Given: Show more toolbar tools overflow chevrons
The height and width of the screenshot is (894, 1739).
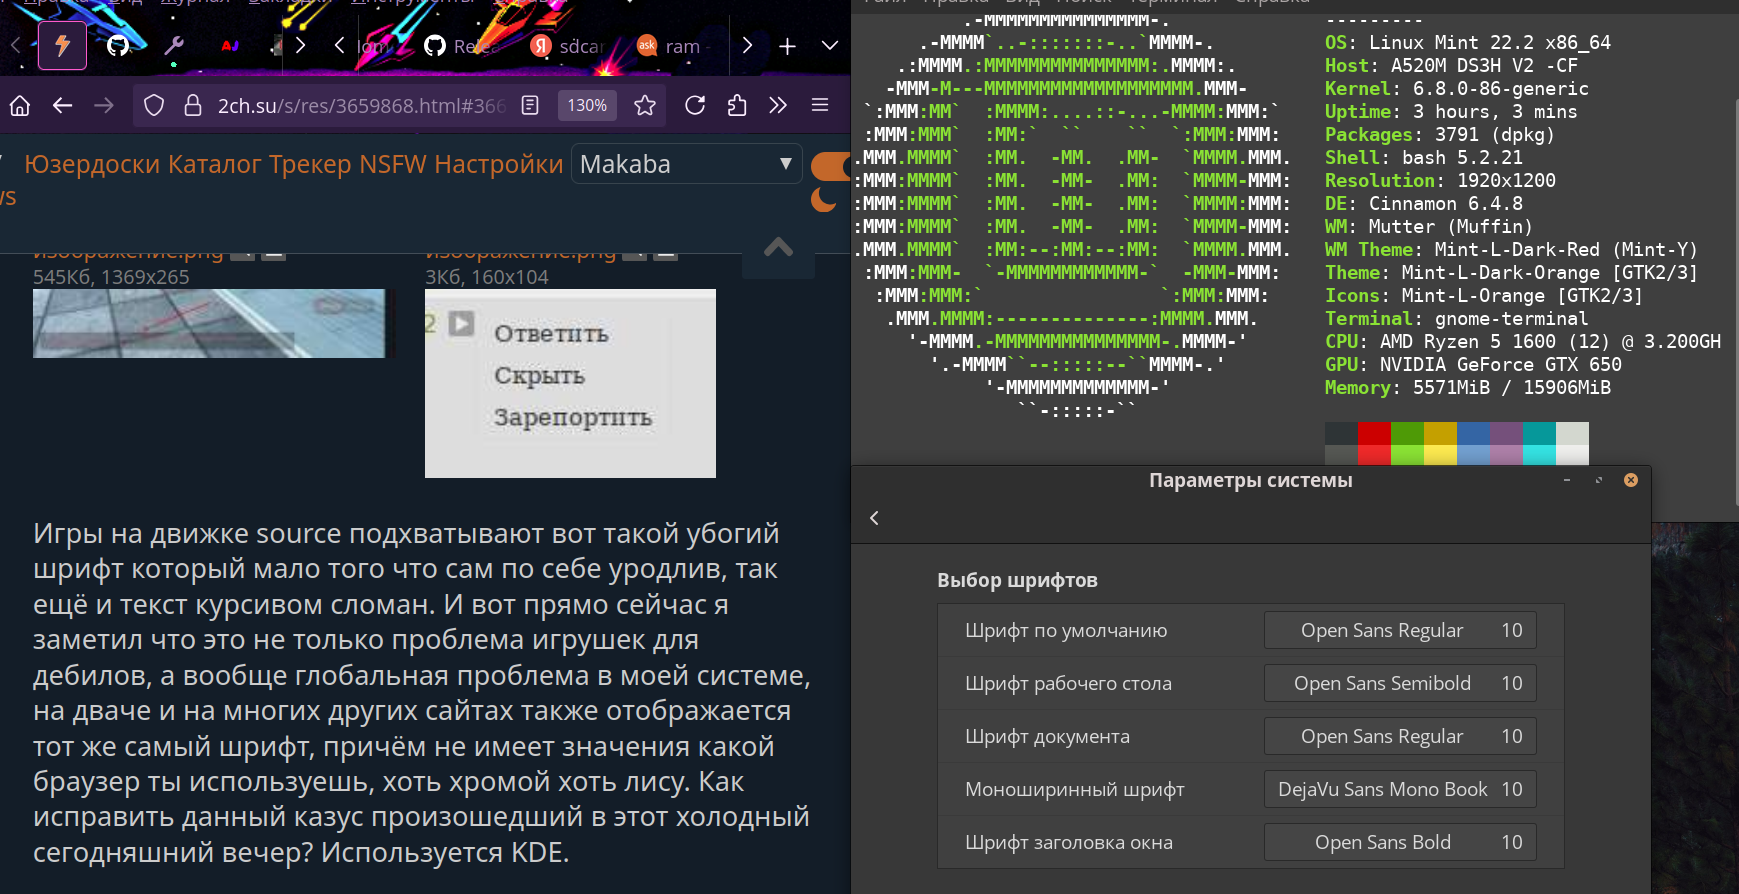Looking at the screenshot, I should tap(778, 105).
